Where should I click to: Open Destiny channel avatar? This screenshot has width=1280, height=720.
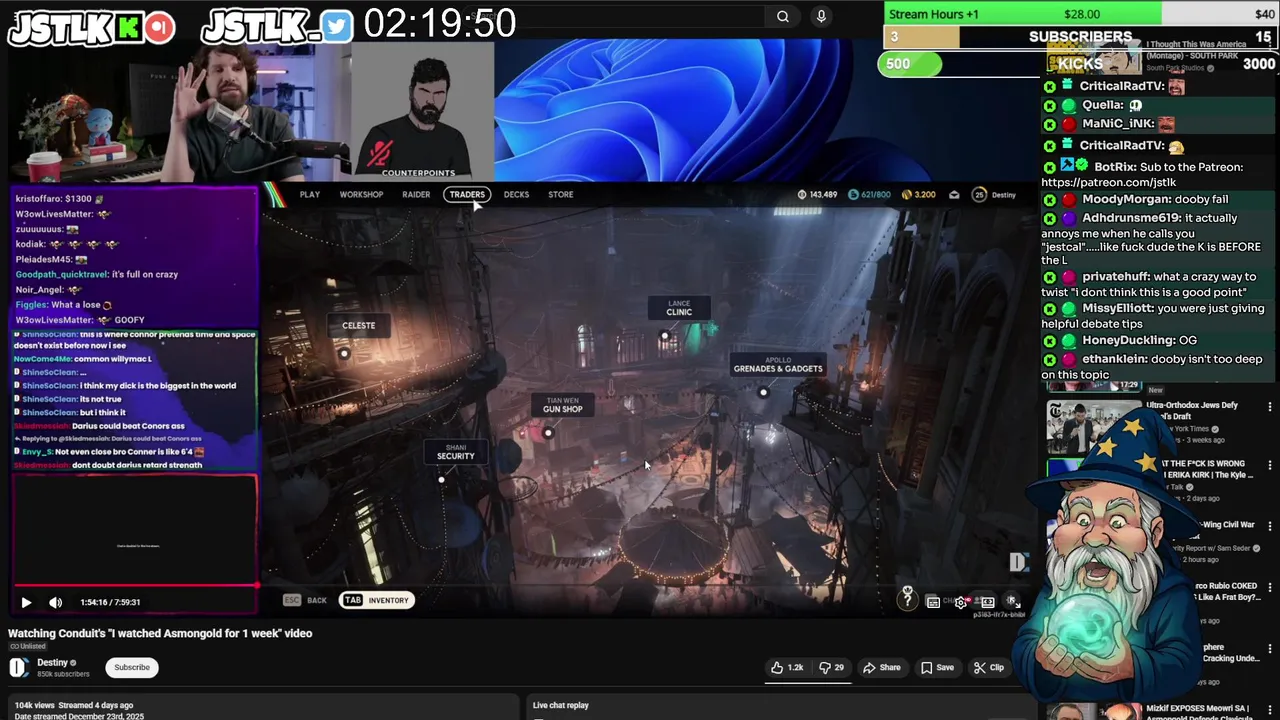[19, 668]
